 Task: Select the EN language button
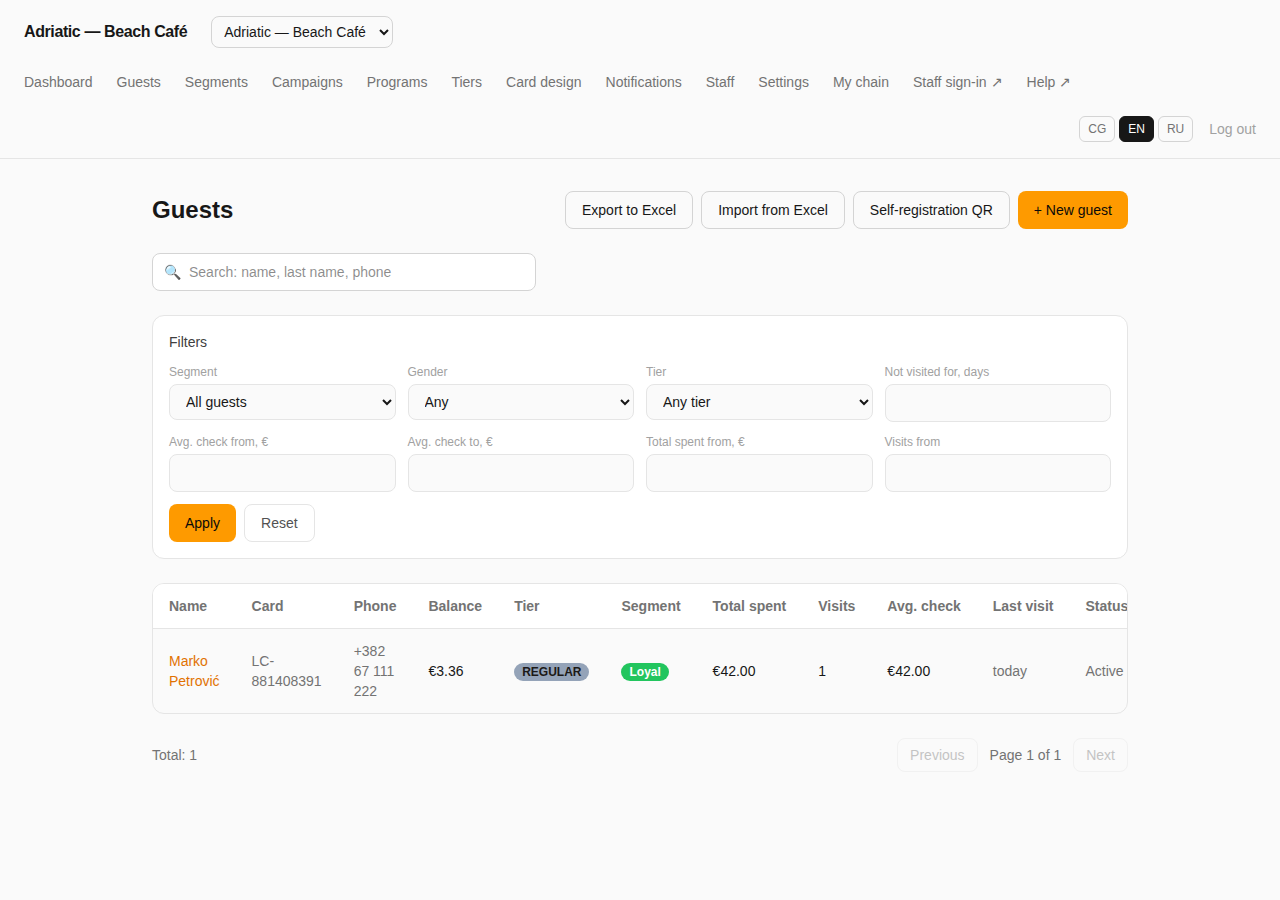[1136, 129]
